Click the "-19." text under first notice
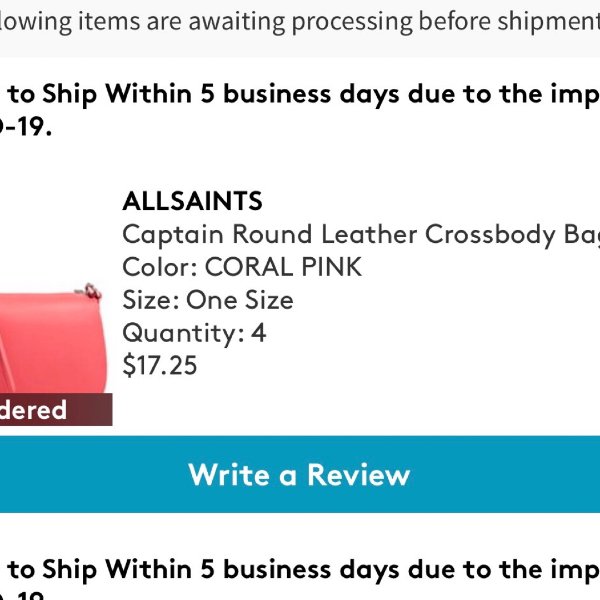 25,127
